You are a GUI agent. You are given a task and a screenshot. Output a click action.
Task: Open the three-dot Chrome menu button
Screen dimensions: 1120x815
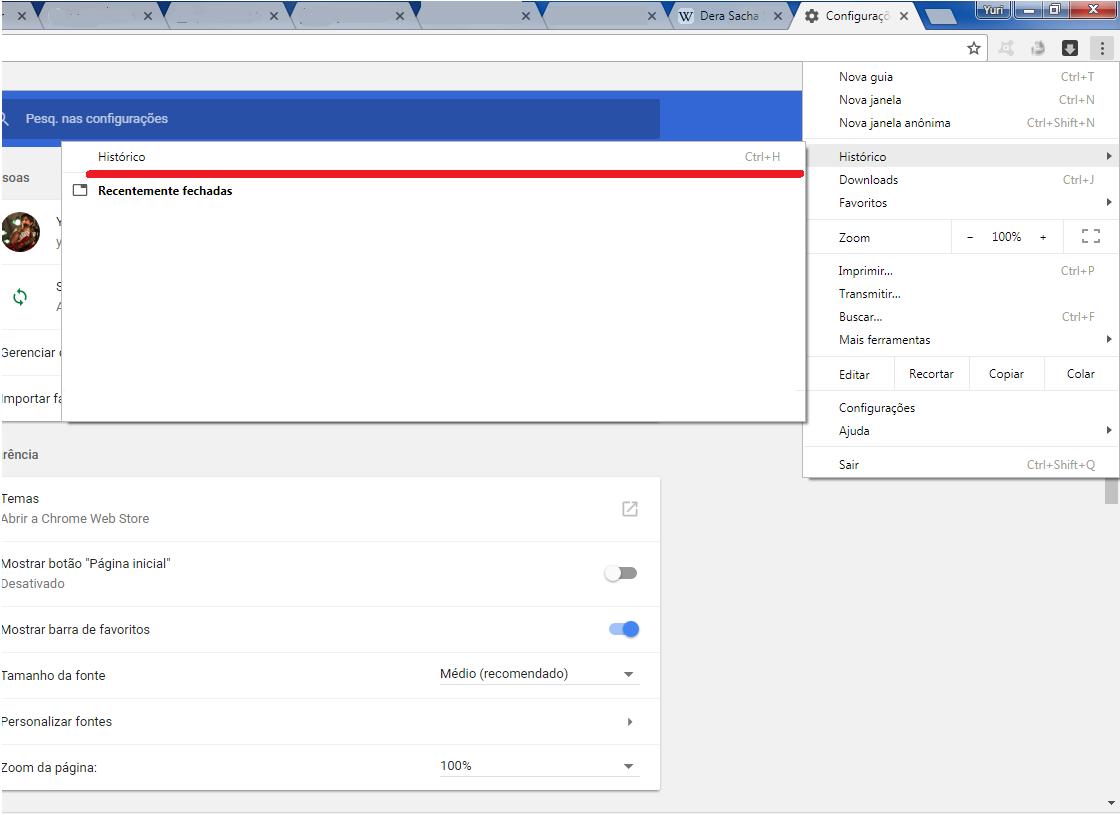[x=1101, y=48]
